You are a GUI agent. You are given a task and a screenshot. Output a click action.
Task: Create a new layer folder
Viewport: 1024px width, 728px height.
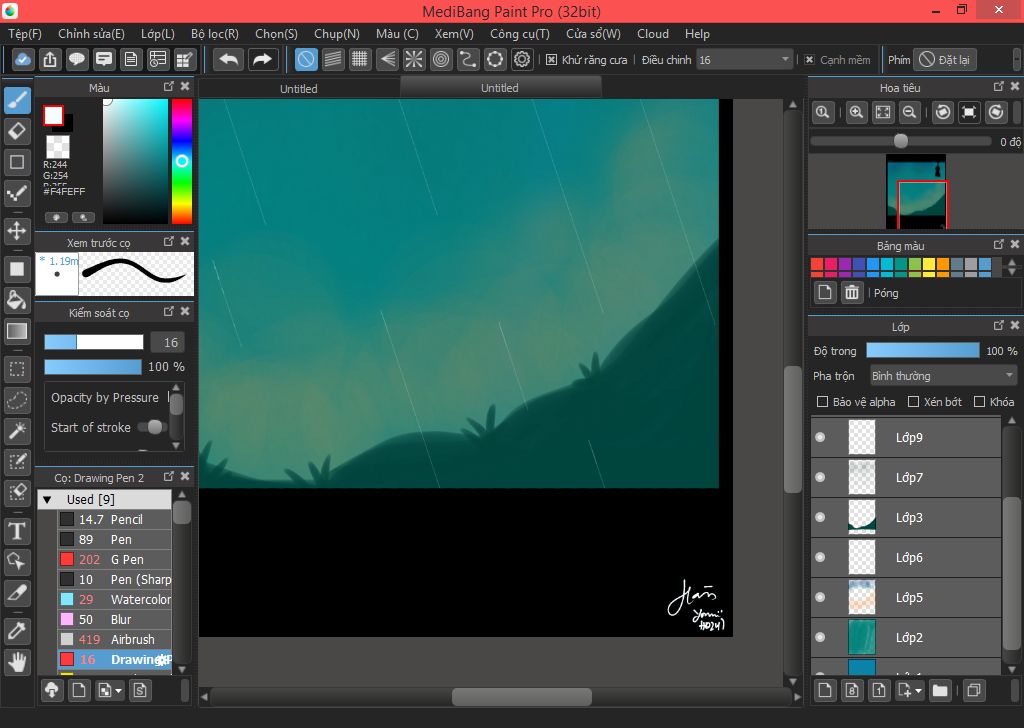tap(940, 690)
